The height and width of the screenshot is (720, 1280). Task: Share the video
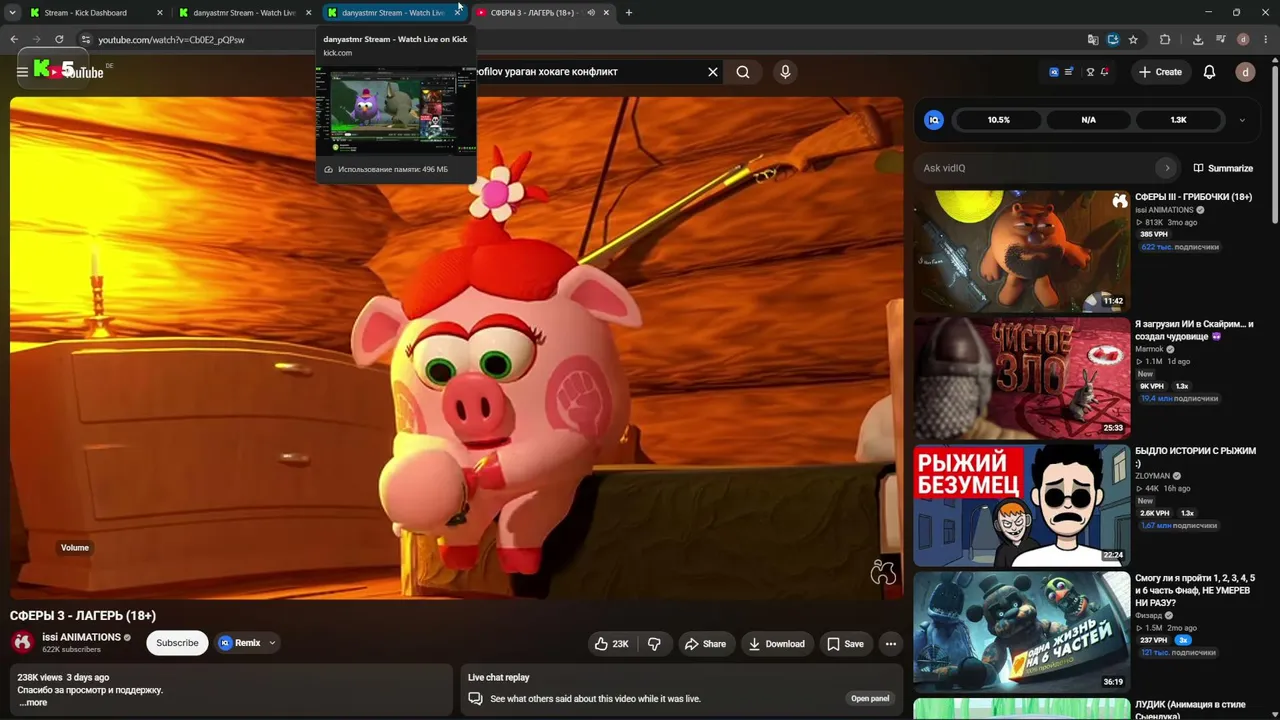pos(705,644)
